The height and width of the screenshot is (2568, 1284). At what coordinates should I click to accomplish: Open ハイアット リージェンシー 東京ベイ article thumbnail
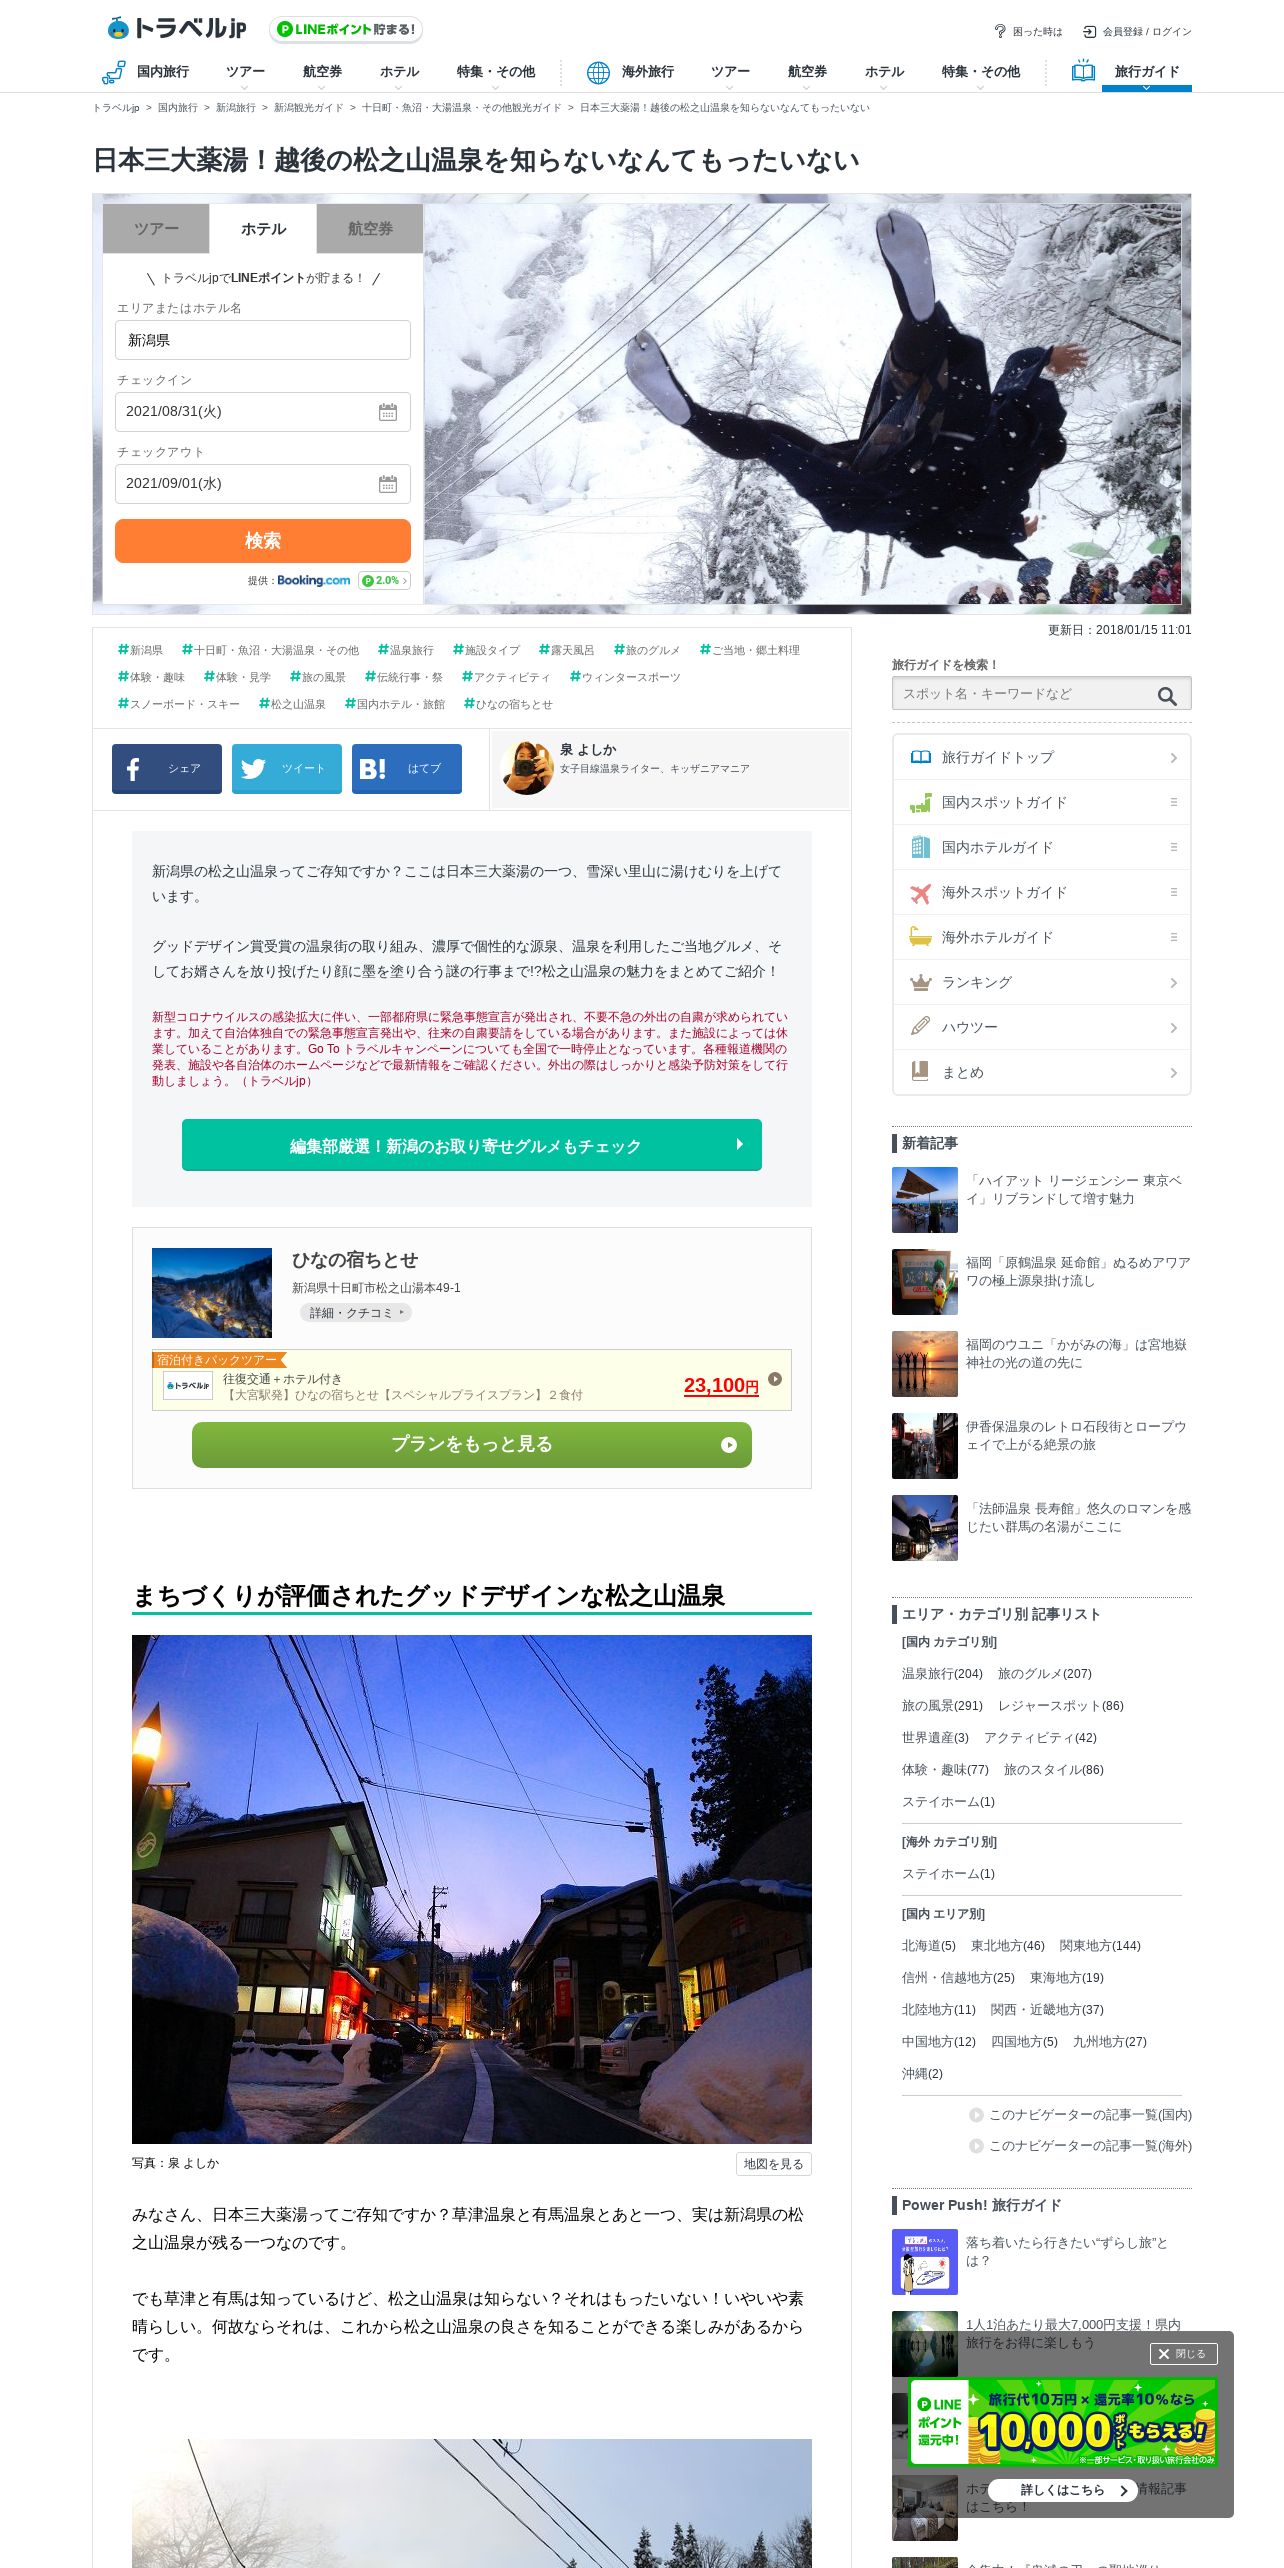point(925,1200)
